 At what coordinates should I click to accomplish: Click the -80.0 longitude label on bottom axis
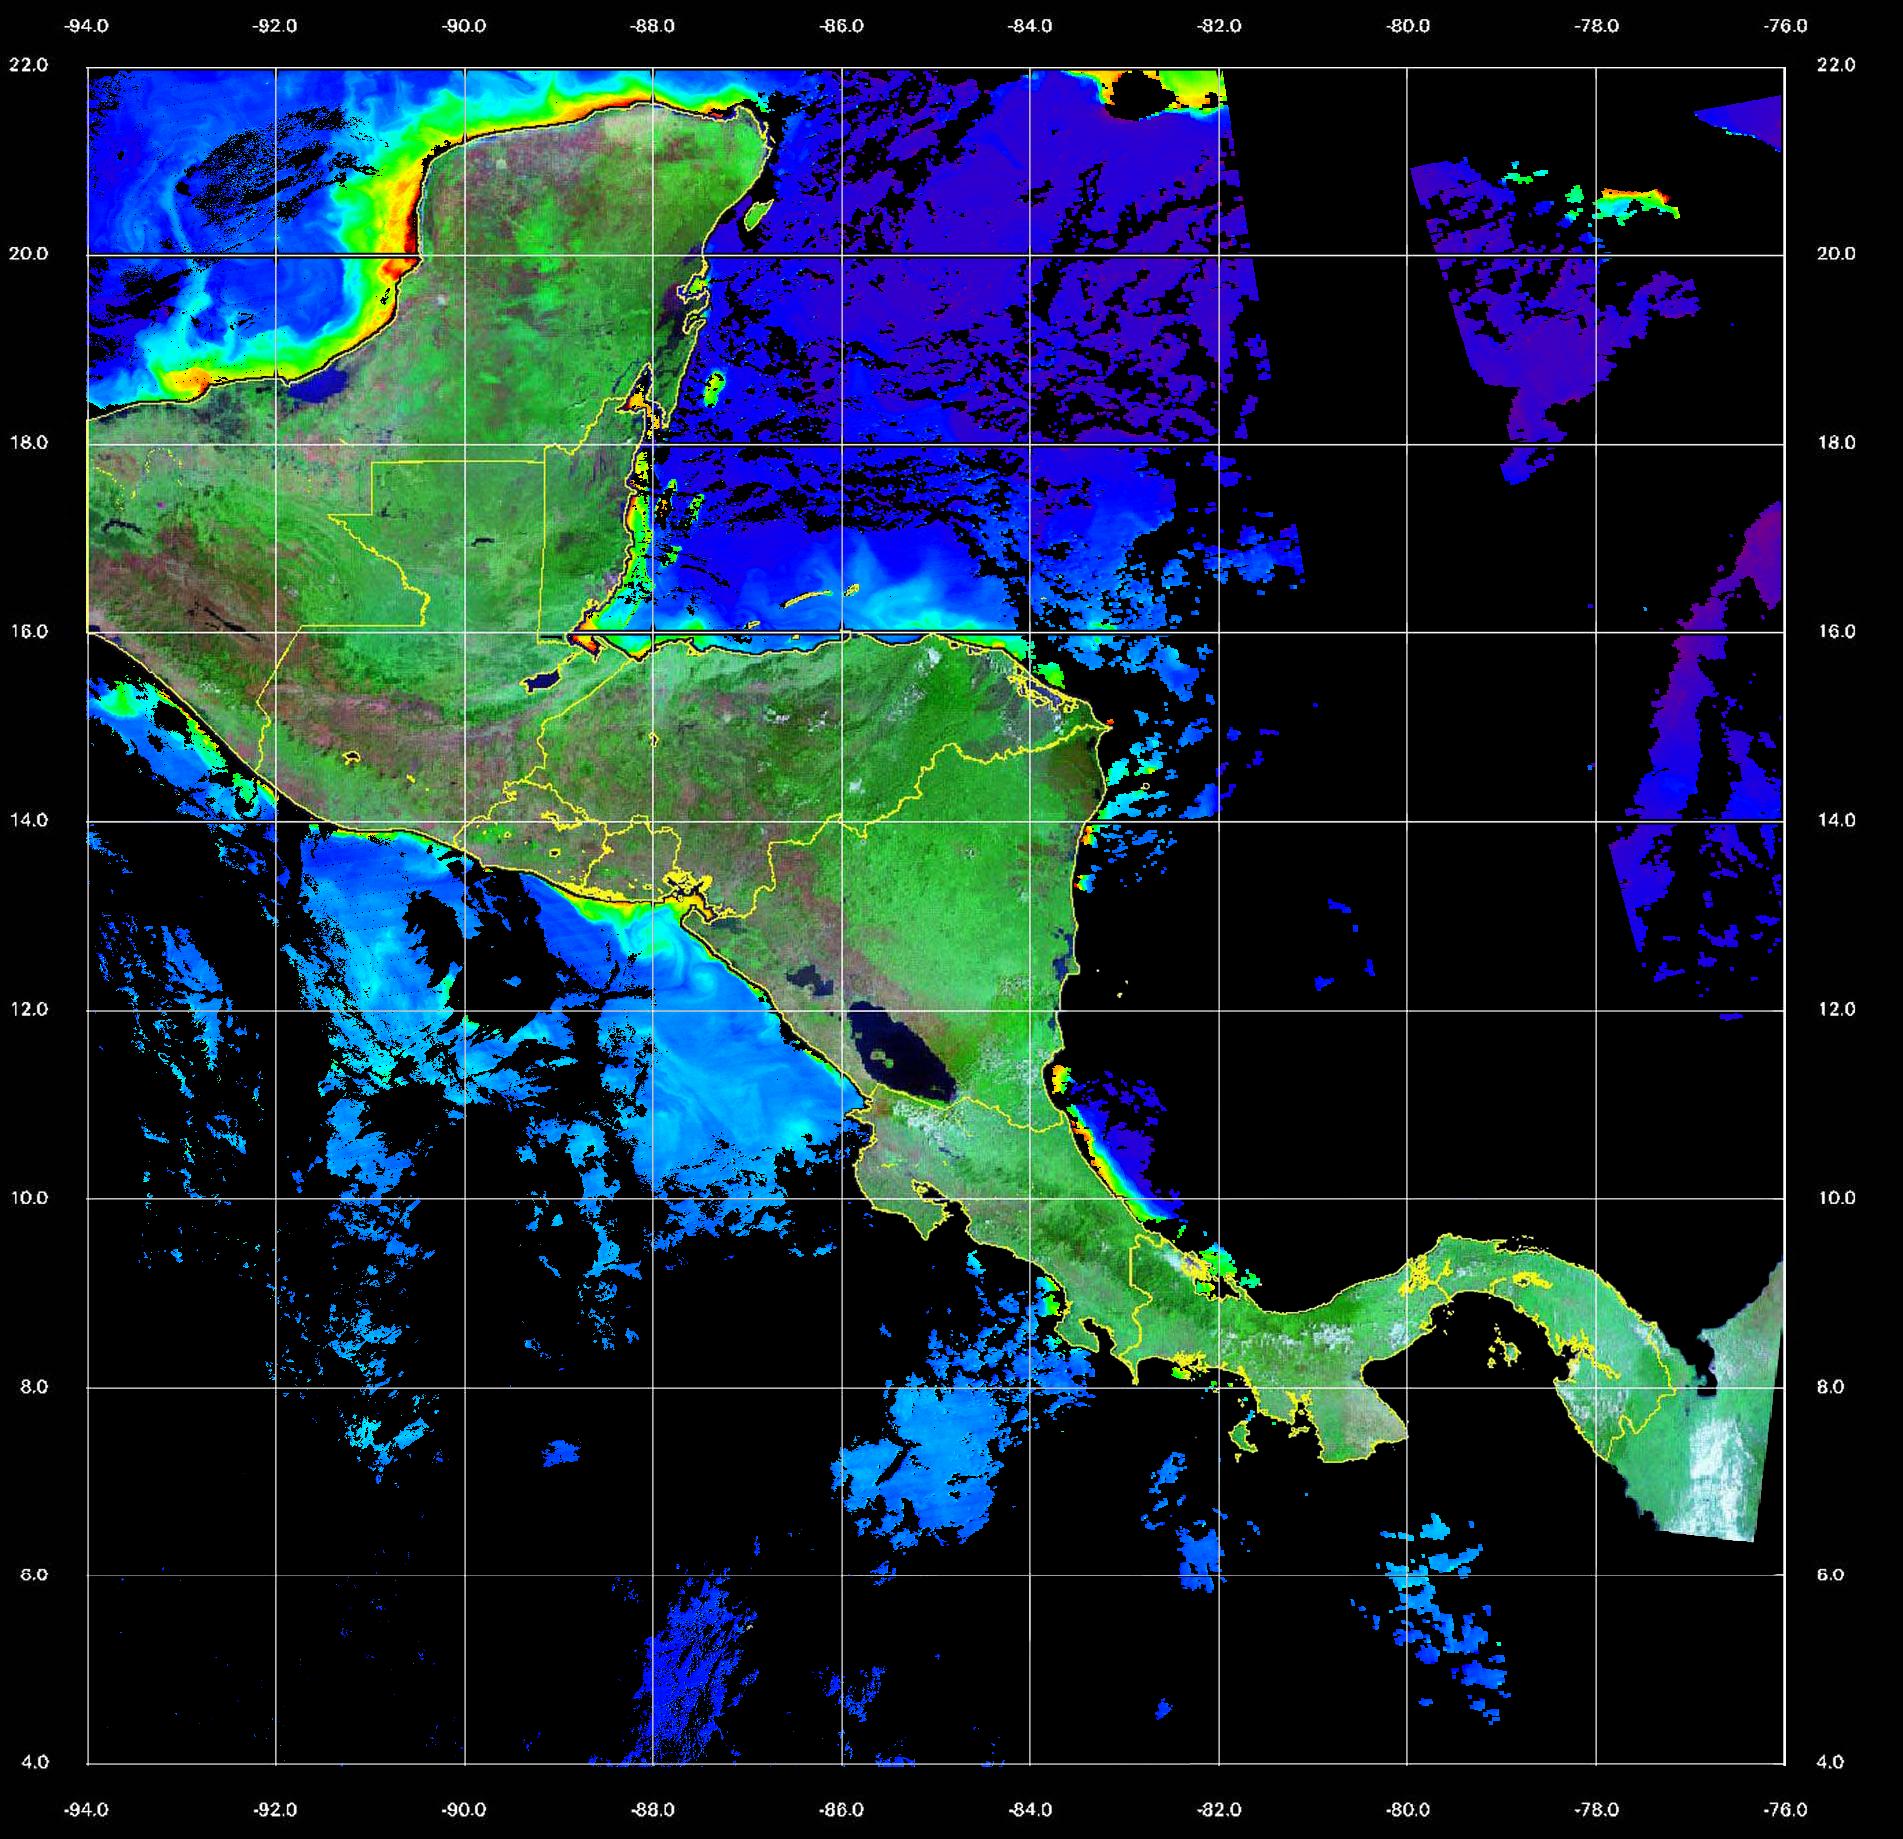(x=1407, y=1809)
